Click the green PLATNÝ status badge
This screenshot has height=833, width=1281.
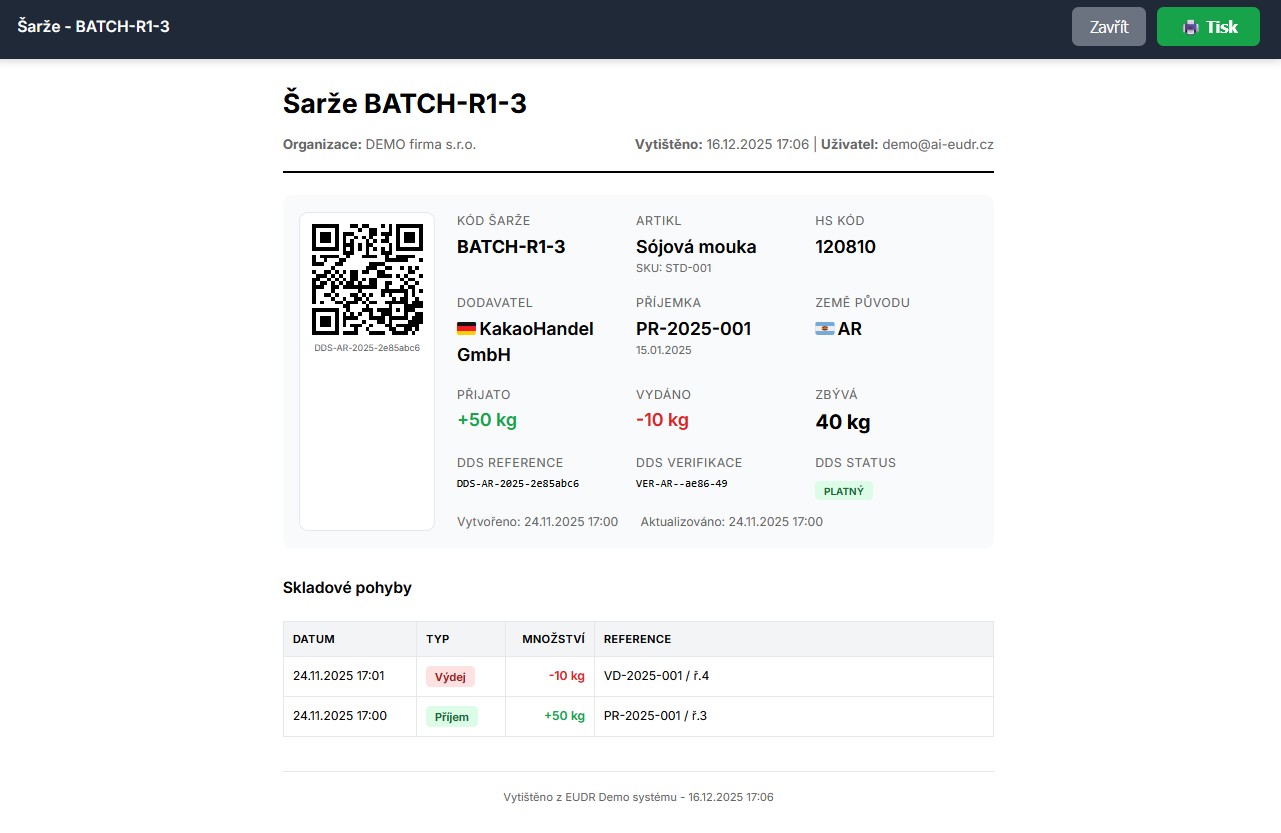(x=843, y=491)
